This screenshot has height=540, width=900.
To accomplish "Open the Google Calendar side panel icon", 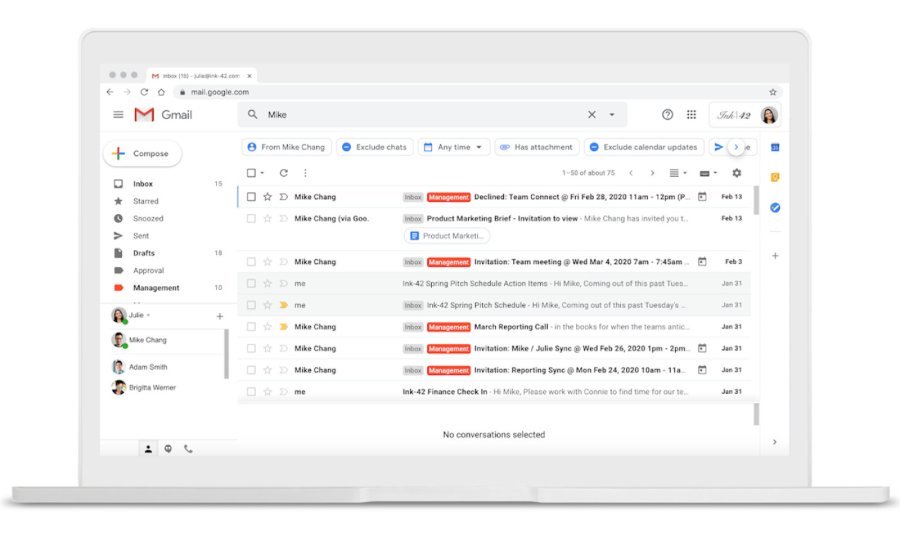I will [x=775, y=147].
